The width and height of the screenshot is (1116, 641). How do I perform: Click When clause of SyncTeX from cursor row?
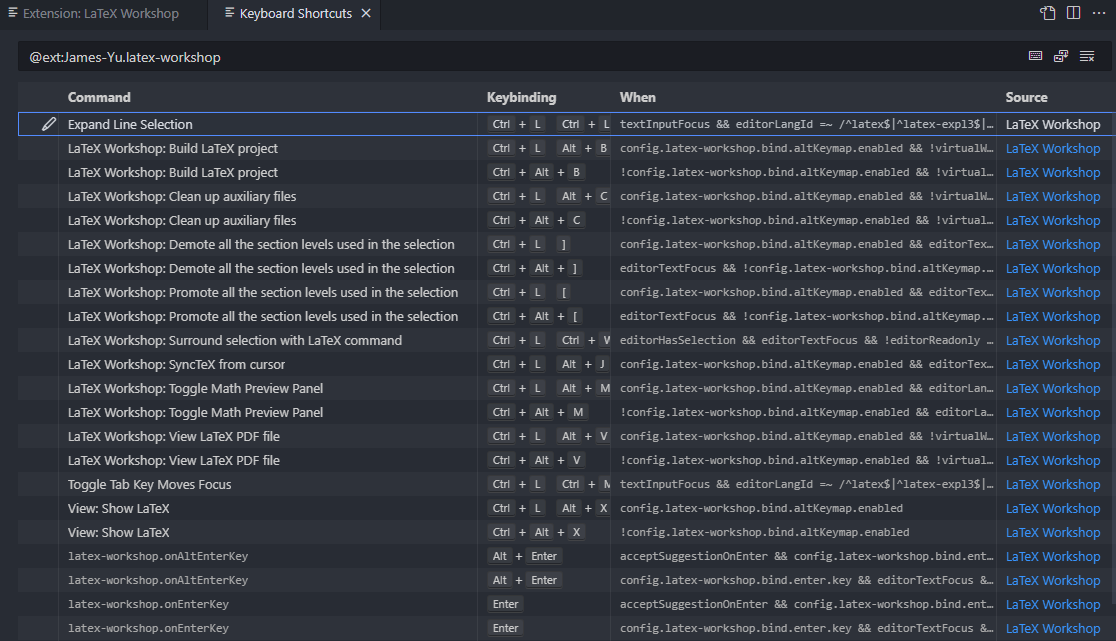coord(806,364)
